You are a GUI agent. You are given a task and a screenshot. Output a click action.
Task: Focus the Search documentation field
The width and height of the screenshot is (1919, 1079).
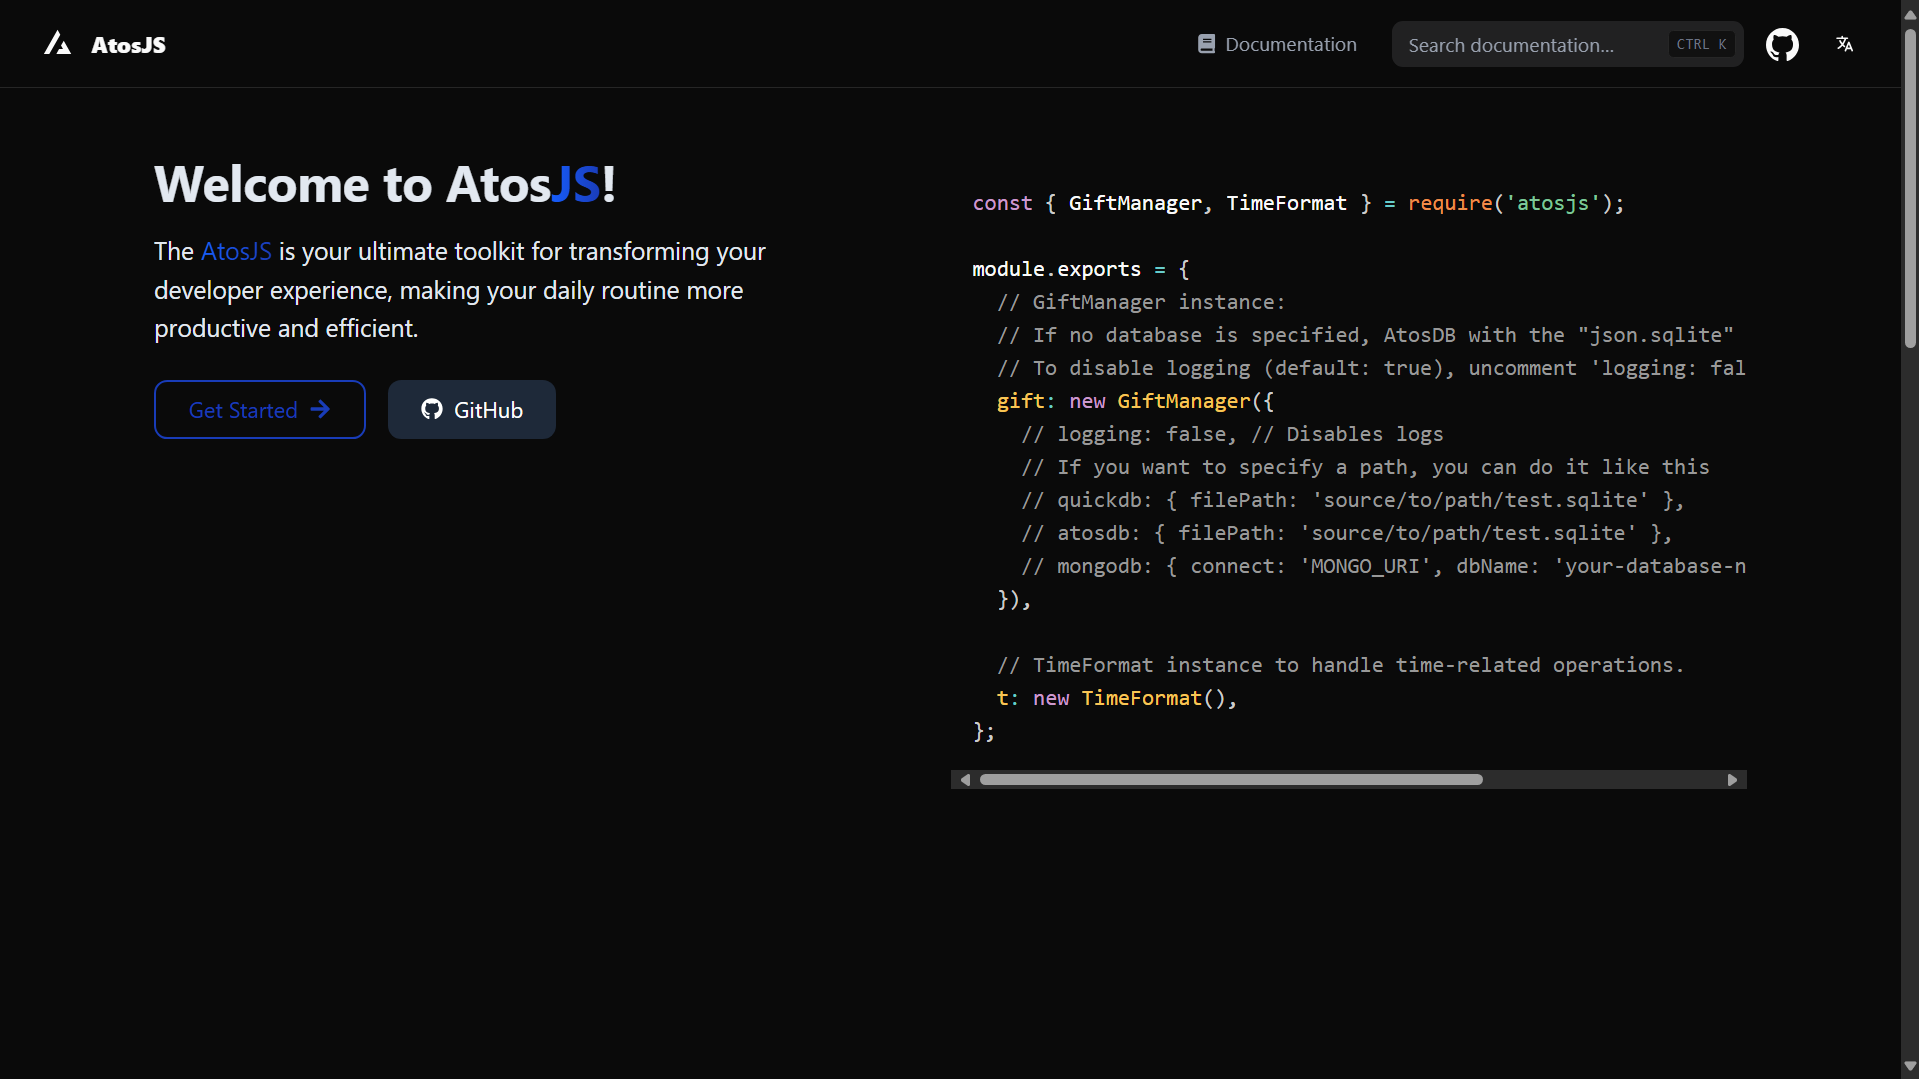coord(1567,44)
